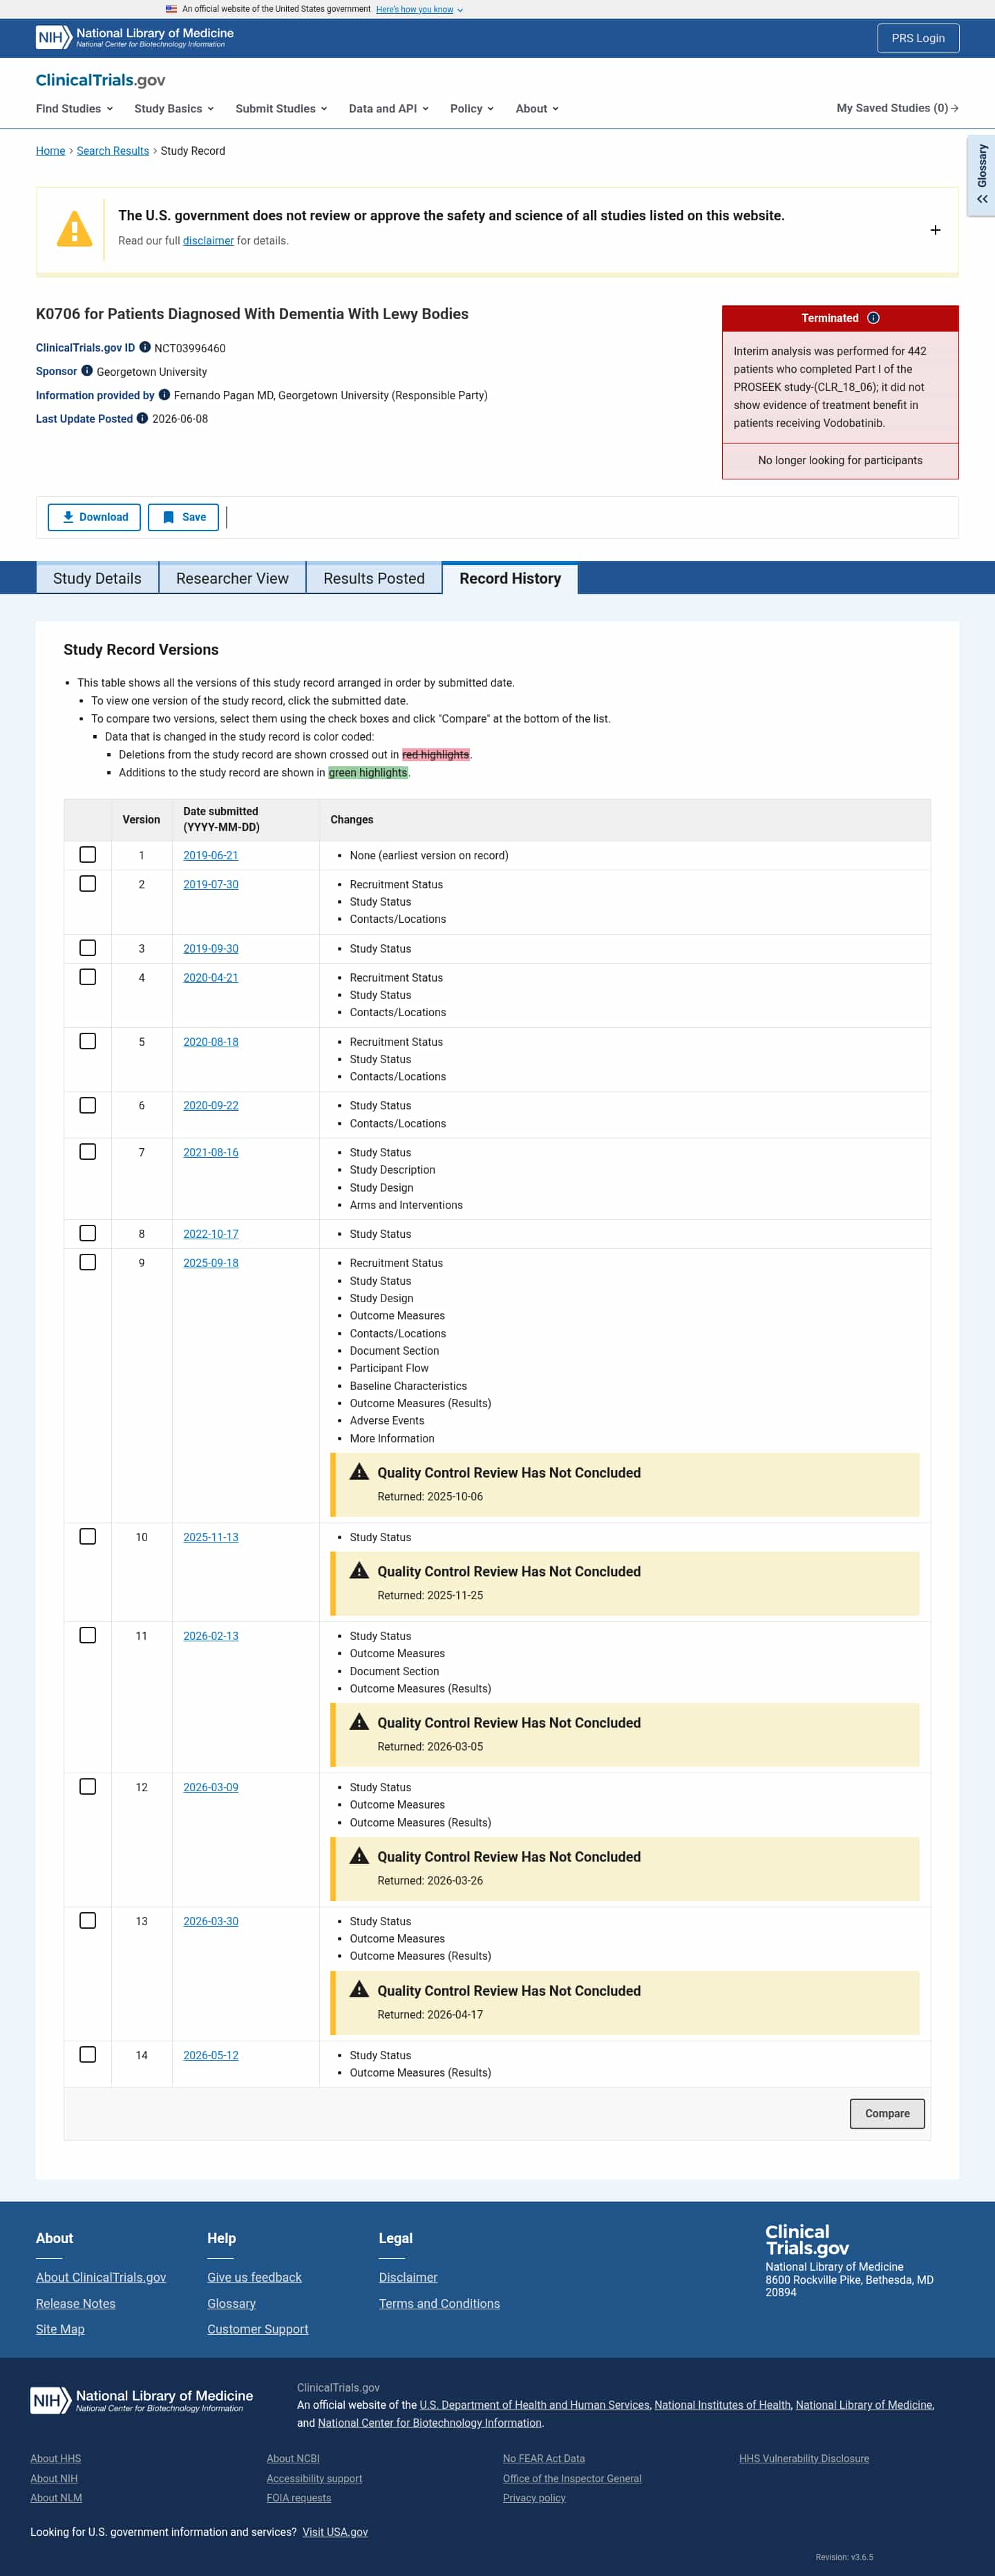Open version submitted 2020-04-21

[x=211, y=977]
